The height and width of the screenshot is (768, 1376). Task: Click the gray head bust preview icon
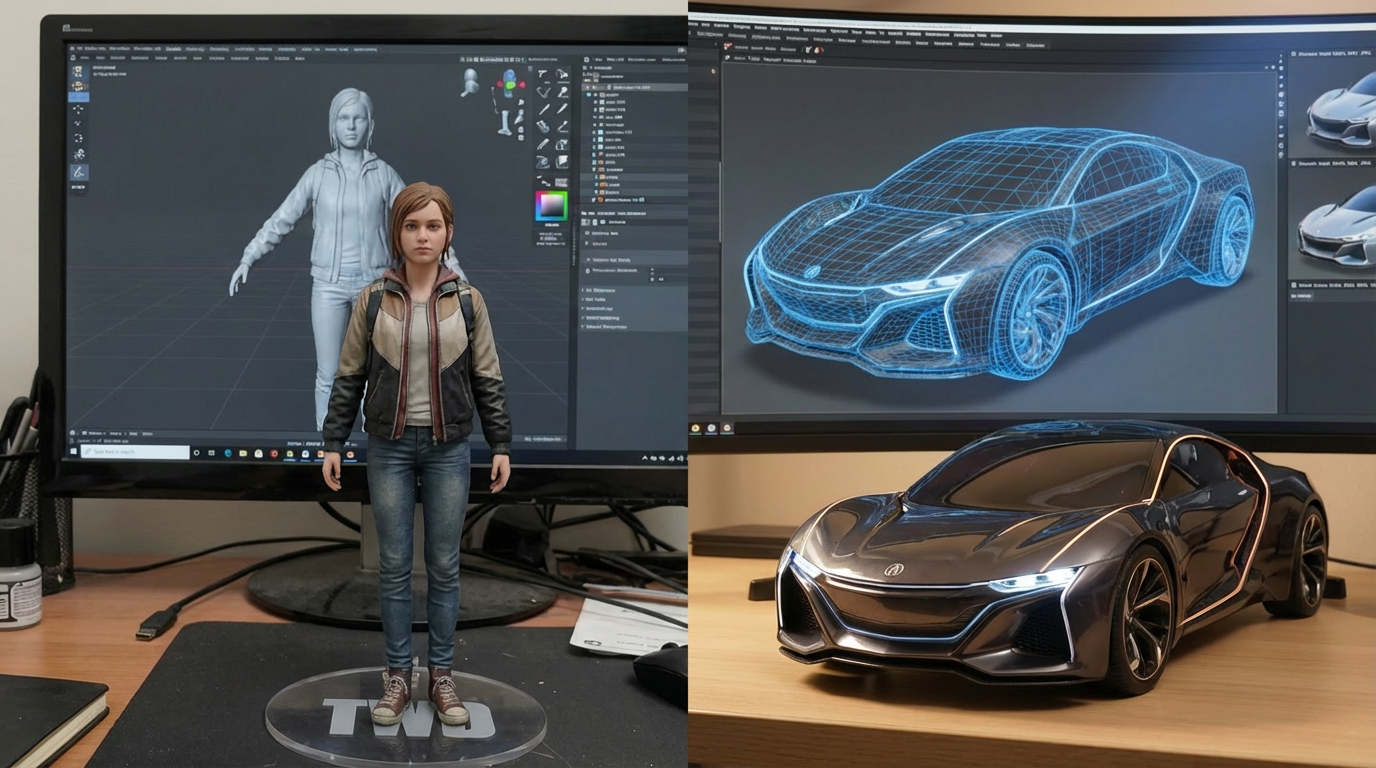point(469,82)
